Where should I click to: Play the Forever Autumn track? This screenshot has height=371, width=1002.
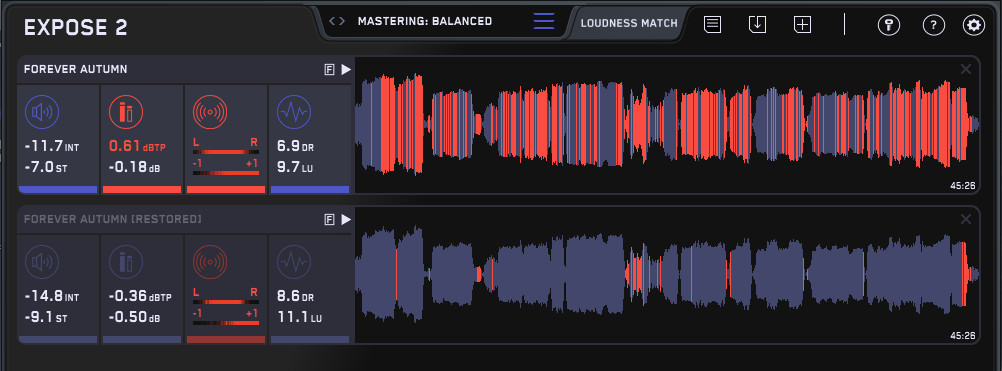point(346,70)
